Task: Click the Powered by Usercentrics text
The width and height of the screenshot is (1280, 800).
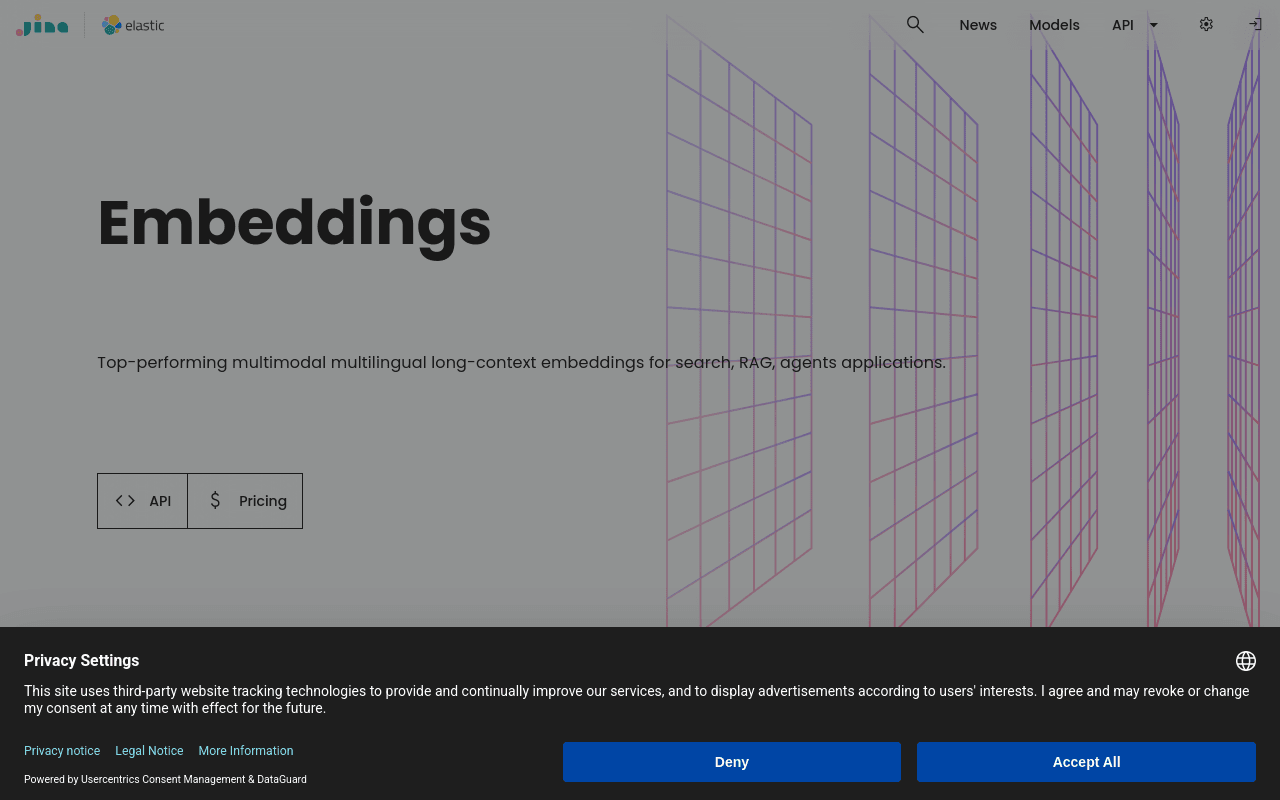Action: point(165,779)
